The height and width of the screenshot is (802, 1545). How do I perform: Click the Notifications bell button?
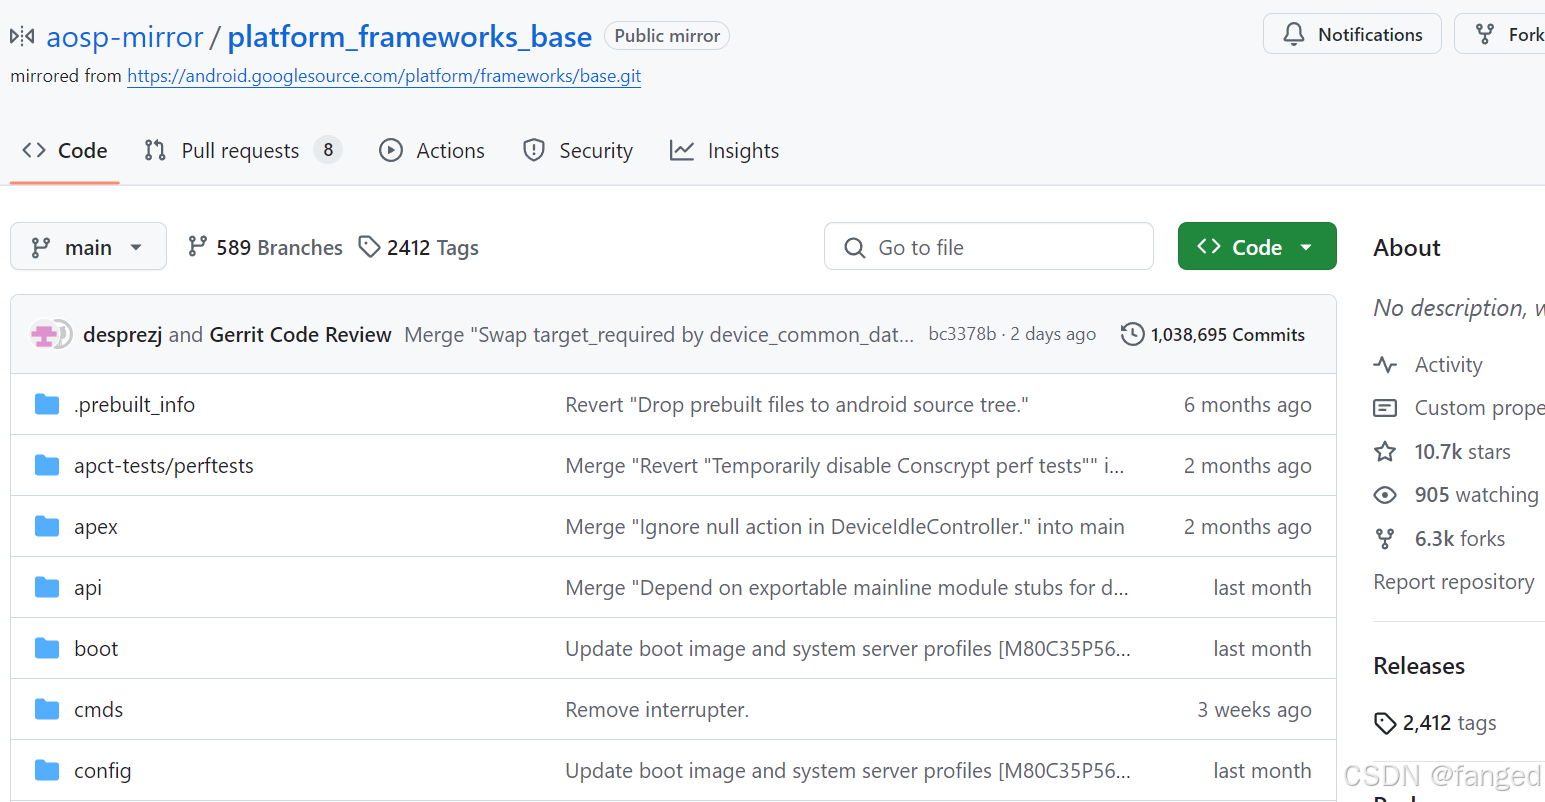coord(1352,34)
